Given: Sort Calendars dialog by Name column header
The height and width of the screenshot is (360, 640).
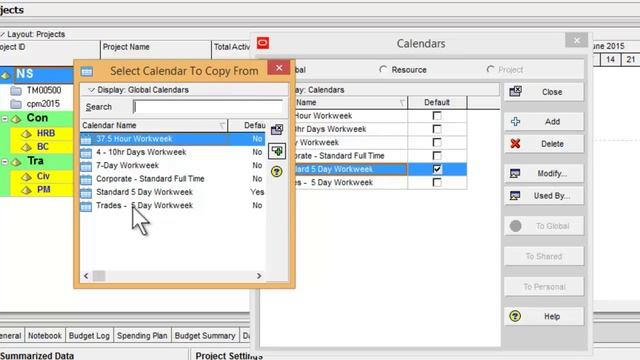Looking at the screenshot, I should tap(351, 102).
